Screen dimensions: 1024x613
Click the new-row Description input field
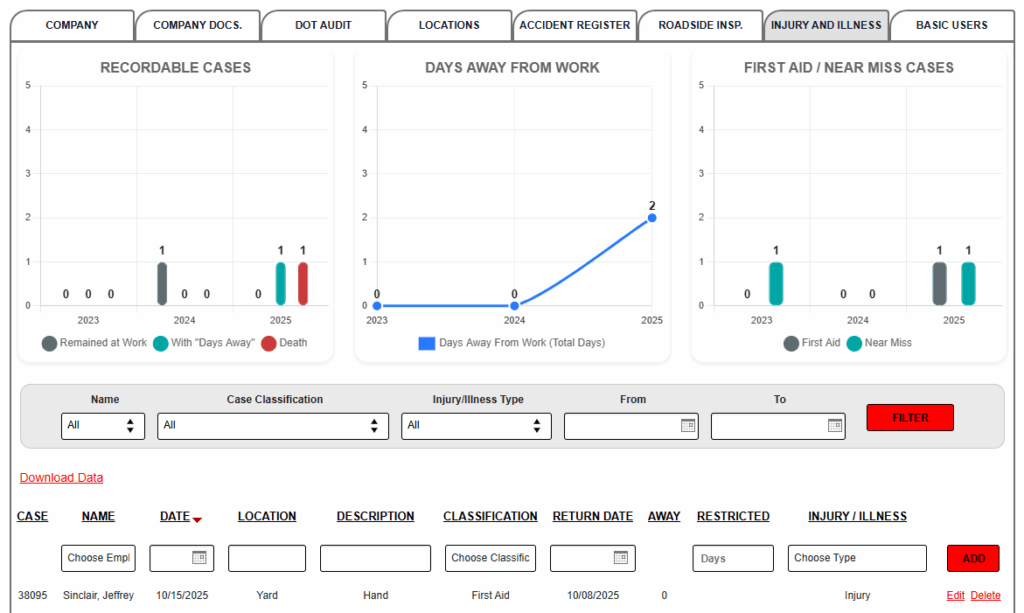point(376,558)
